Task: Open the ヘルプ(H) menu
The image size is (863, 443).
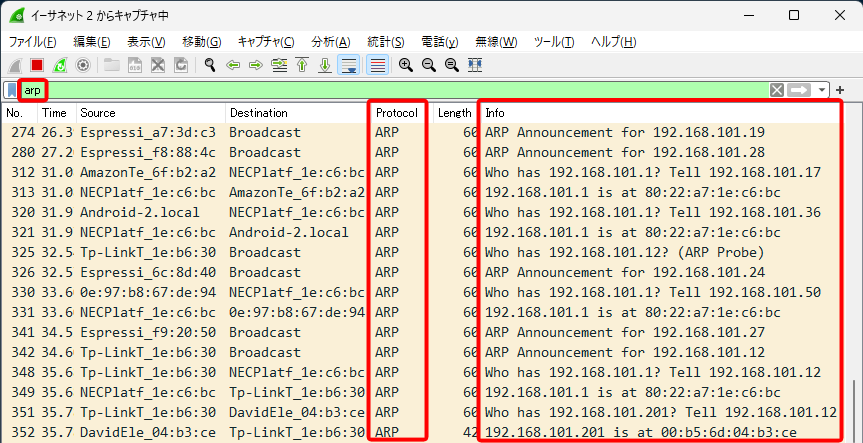Action: point(614,42)
